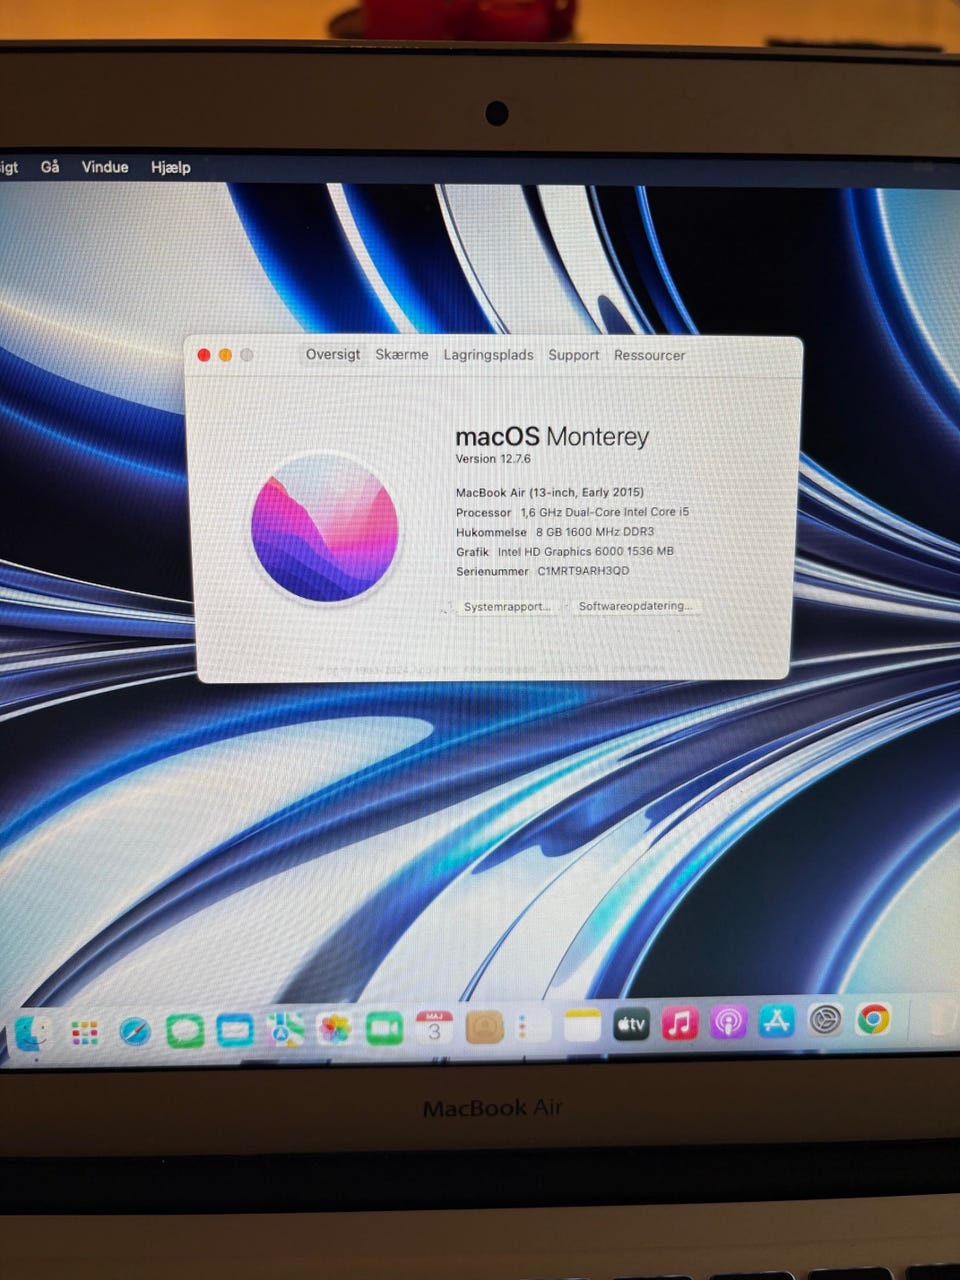Minimize the About This Mac window
960x1280 pixels.
pyautogui.click(x=225, y=355)
